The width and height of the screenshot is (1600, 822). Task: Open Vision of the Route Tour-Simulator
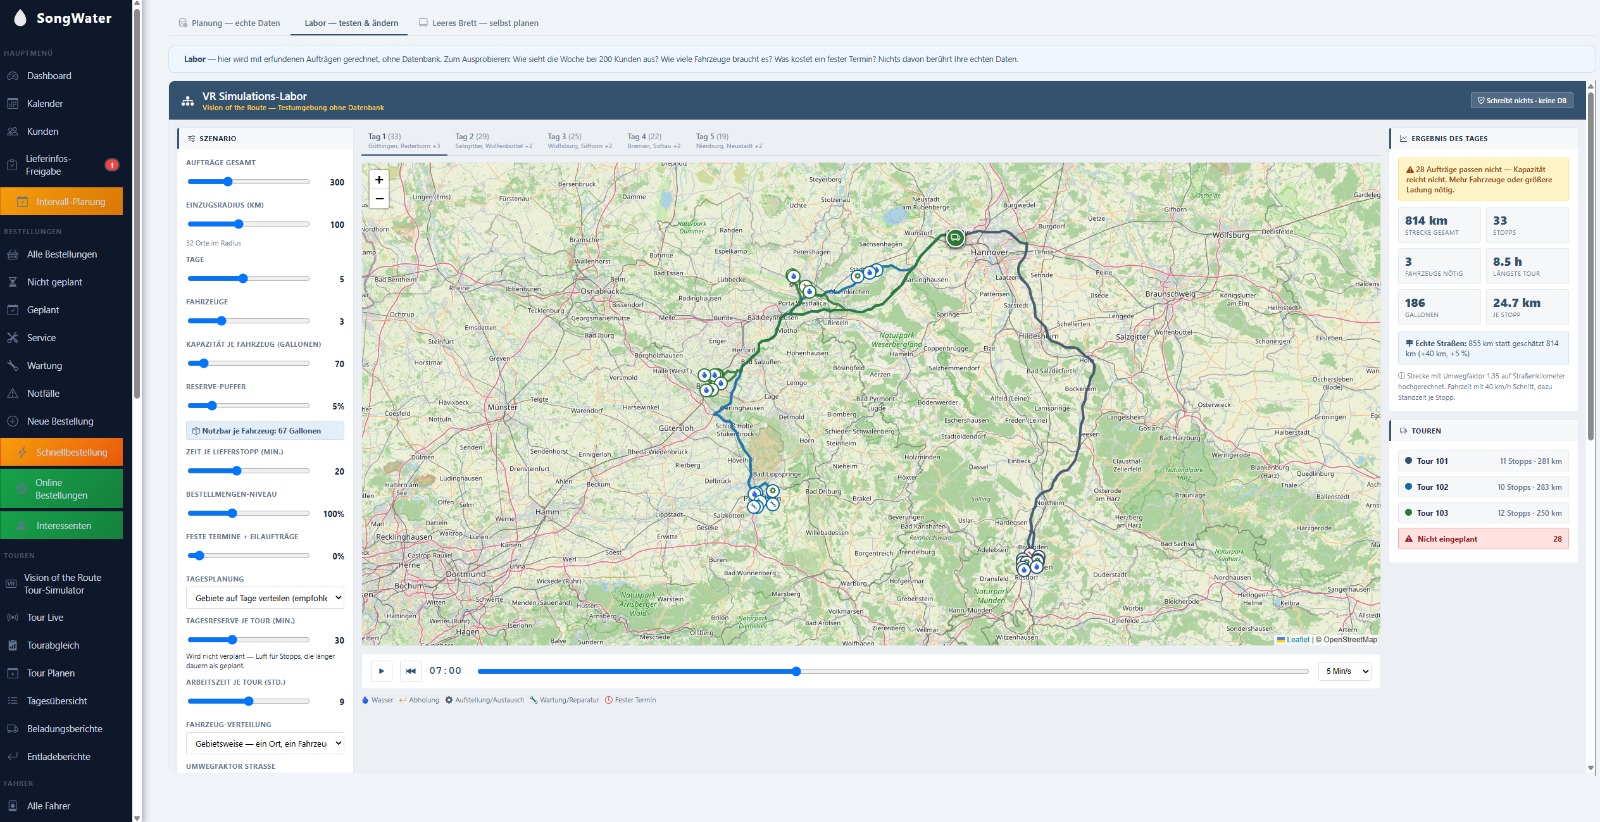pos(64,584)
